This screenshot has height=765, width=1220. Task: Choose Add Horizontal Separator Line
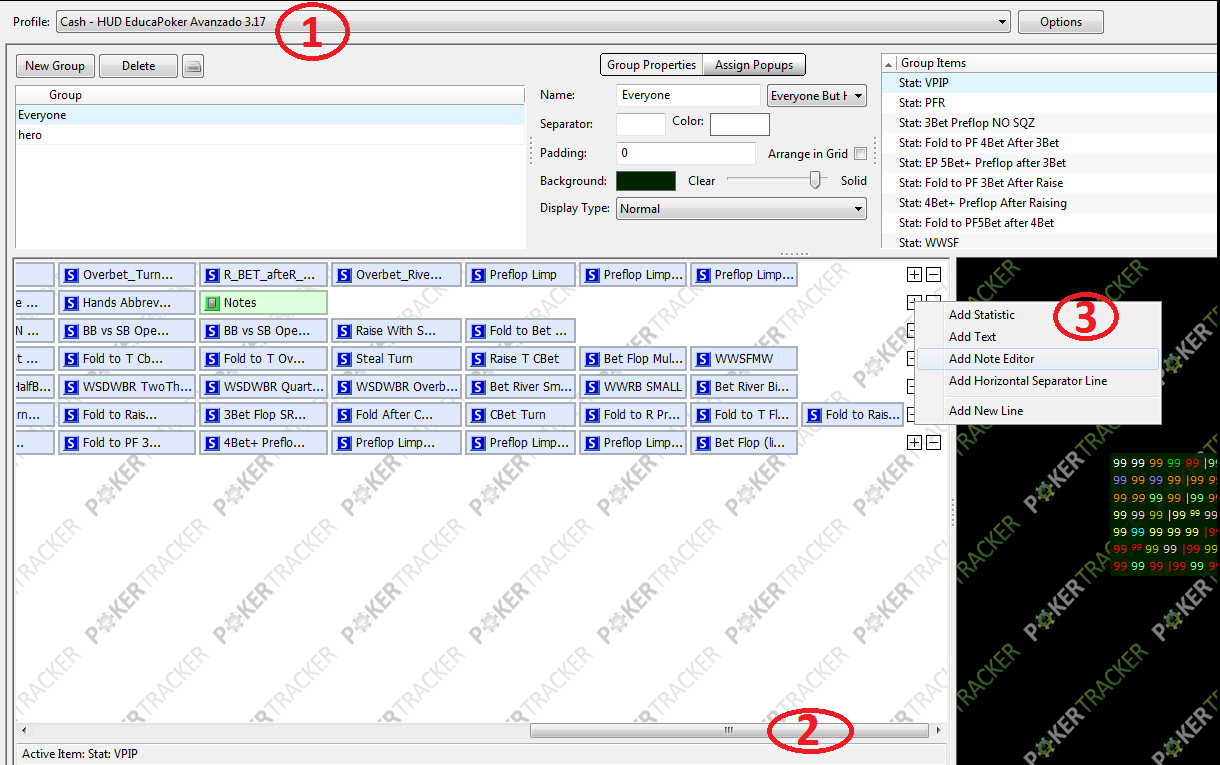pos(1037,381)
